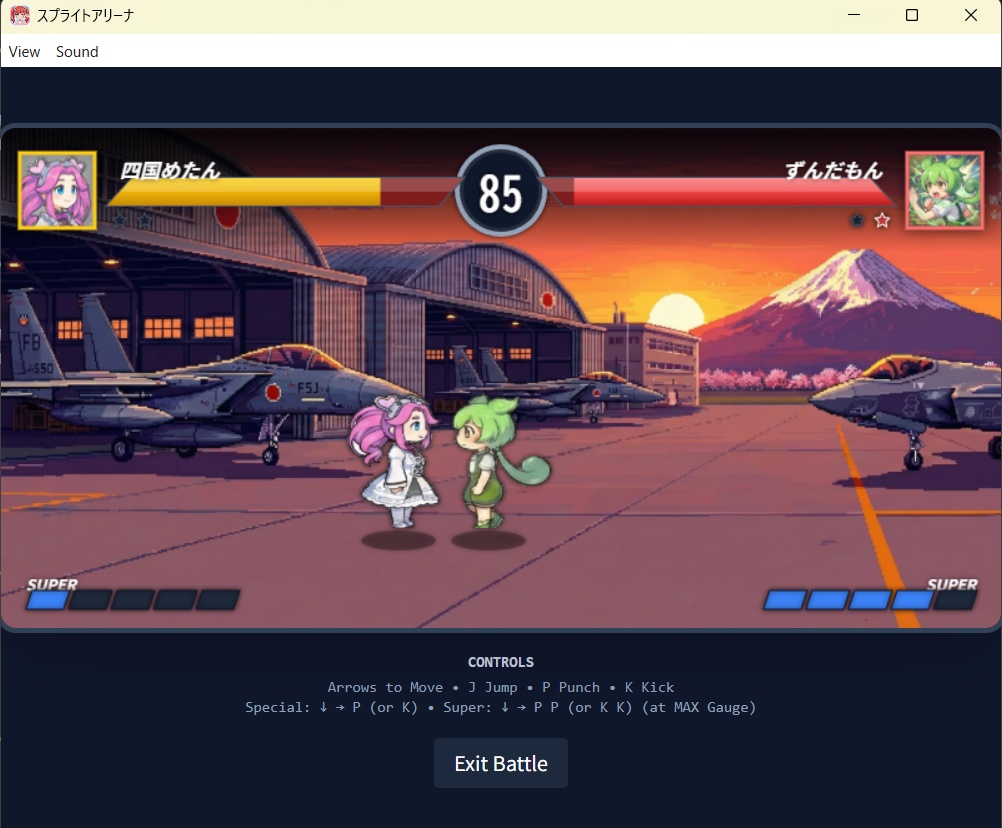1002x828 pixels.
Task: Click the 'Arrows to Move' control hint
Action: 385,687
